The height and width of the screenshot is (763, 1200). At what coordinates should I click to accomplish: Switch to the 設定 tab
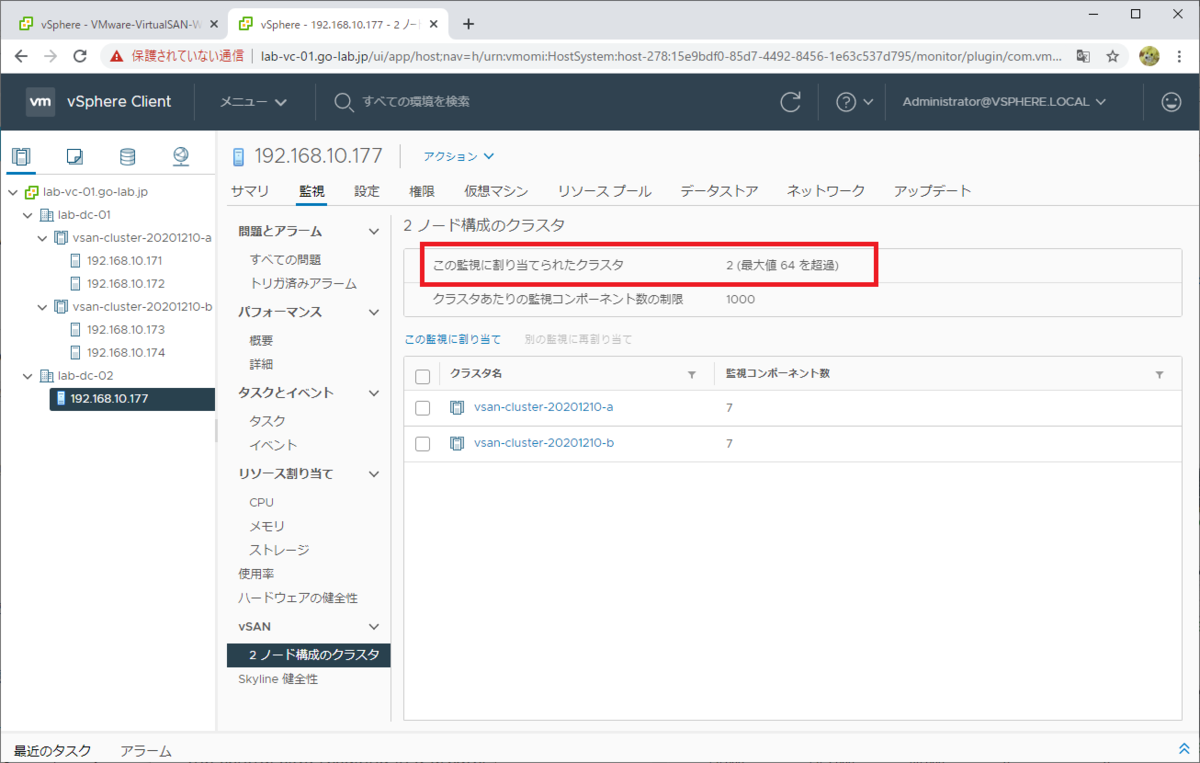click(367, 191)
